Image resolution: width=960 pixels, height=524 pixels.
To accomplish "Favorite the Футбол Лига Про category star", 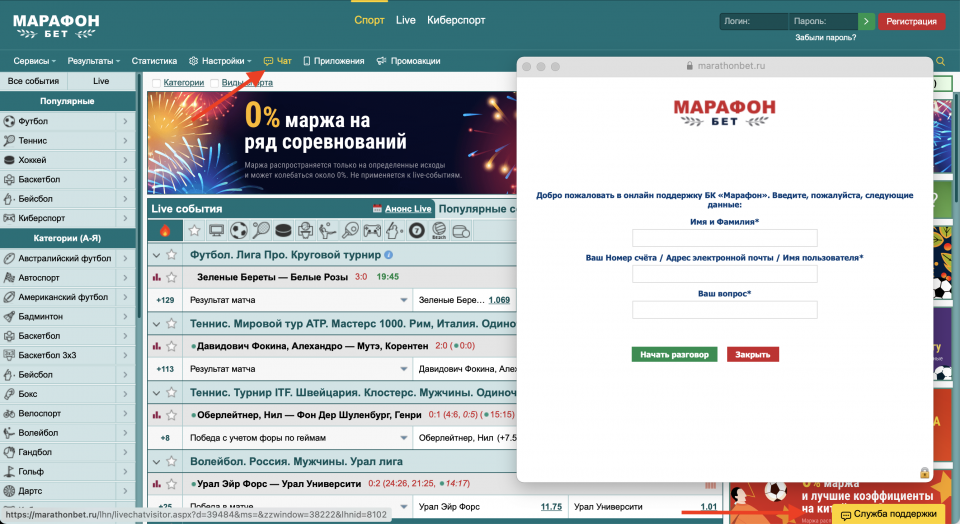I will [171, 255].
